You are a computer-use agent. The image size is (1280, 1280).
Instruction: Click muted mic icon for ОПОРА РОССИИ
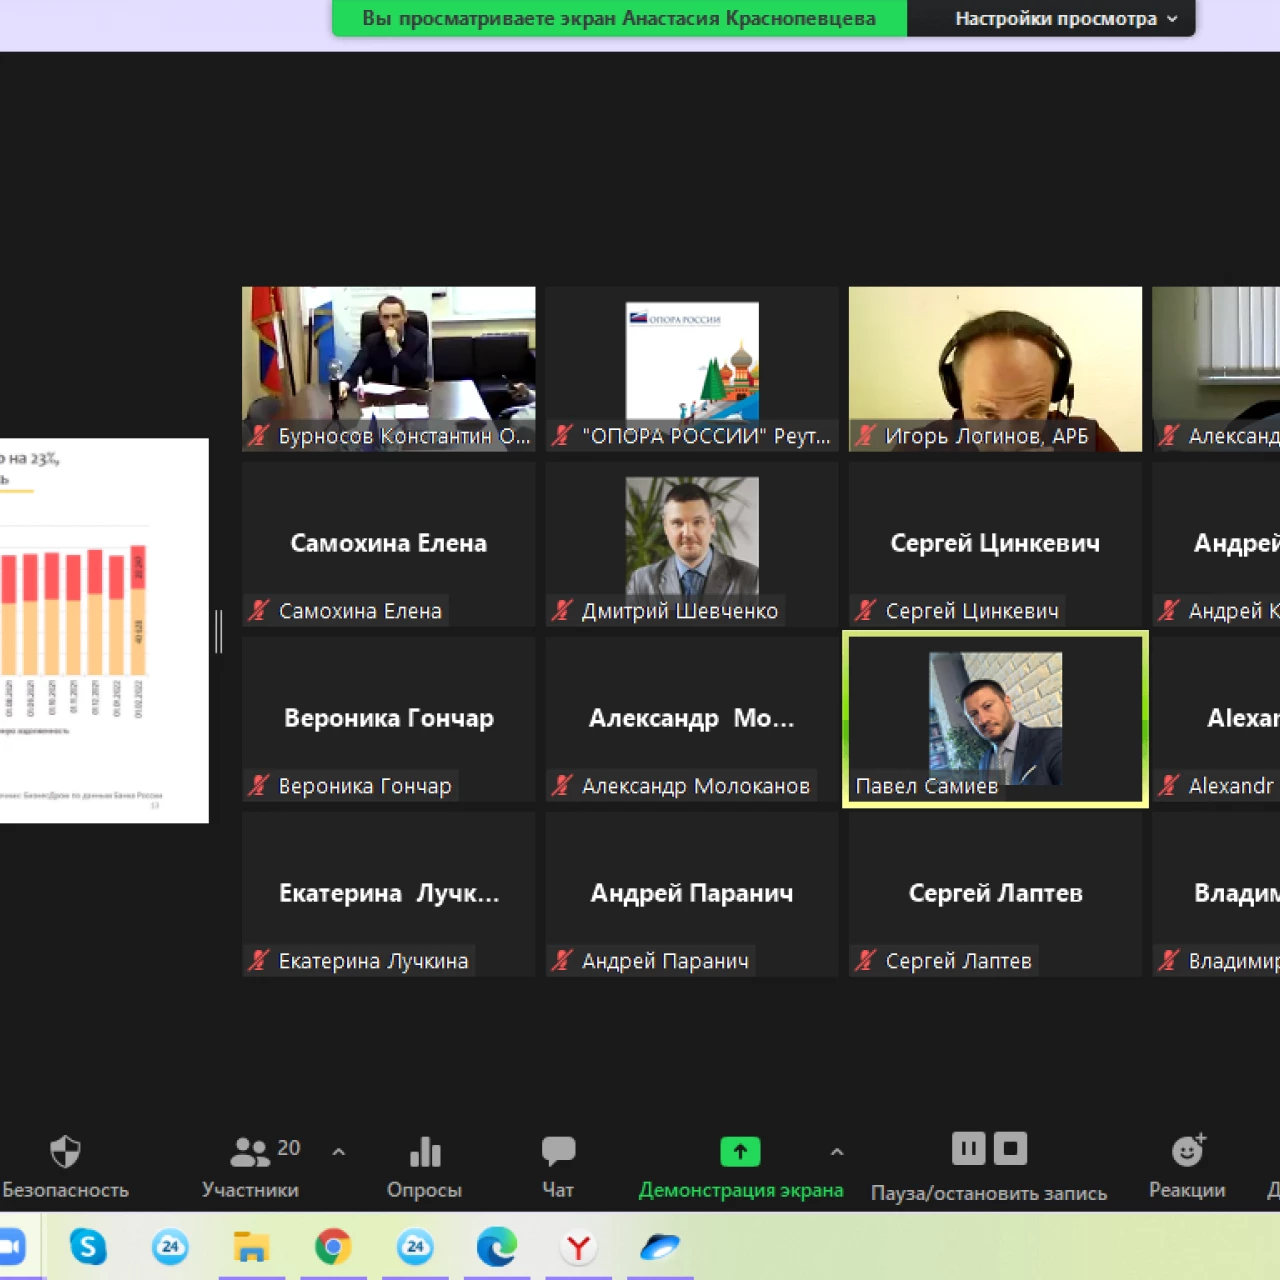(x=562, y=436)
